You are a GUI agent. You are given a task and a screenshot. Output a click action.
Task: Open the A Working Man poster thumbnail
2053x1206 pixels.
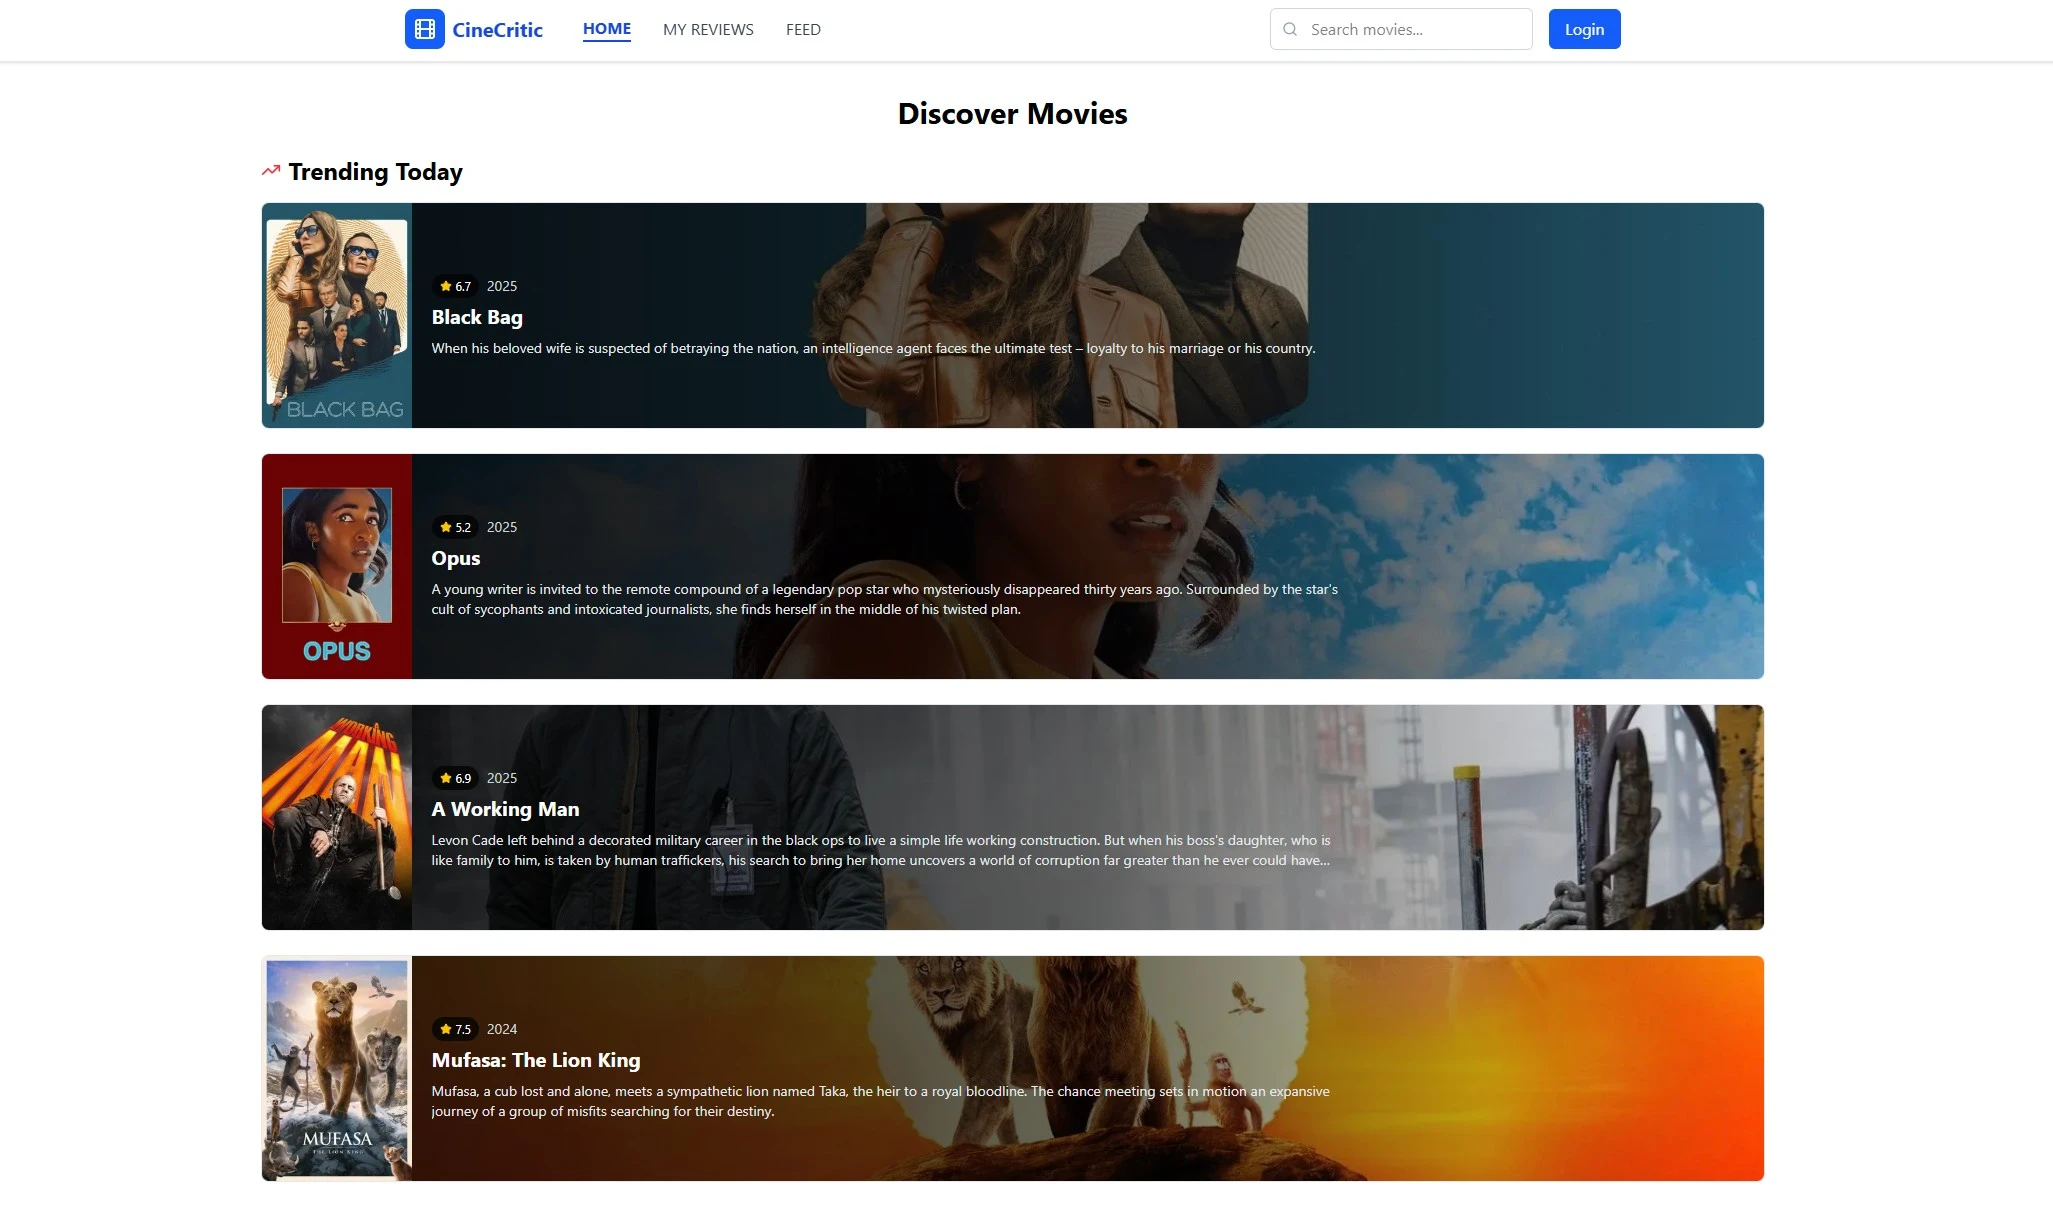[x=337, y=817]
